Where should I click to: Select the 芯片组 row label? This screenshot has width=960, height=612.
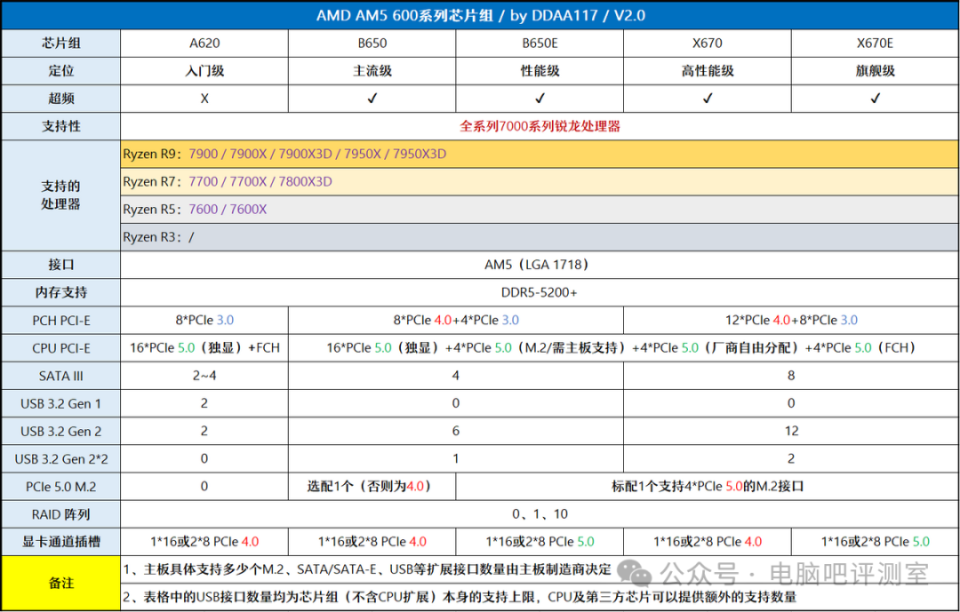coord(61,43)
